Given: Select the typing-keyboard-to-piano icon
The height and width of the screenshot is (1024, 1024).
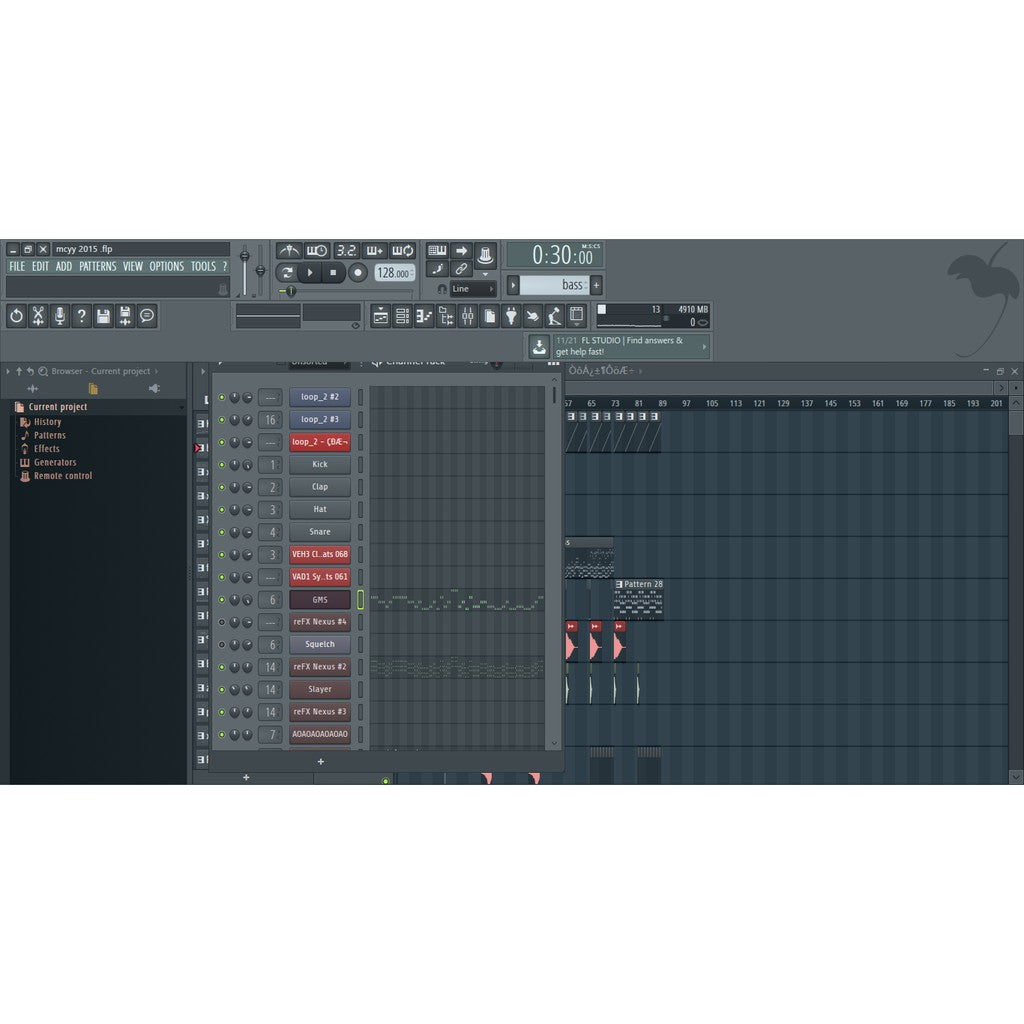Looking at the screenshot, I should (x=438, y=250).
